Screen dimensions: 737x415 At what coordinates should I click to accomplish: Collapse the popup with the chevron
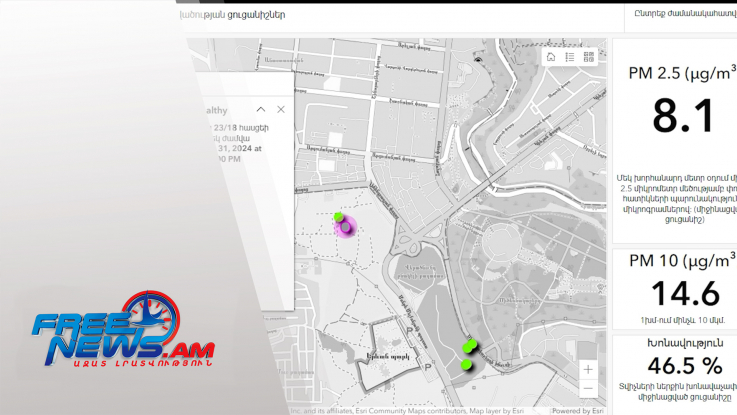[x=261, y=110]
